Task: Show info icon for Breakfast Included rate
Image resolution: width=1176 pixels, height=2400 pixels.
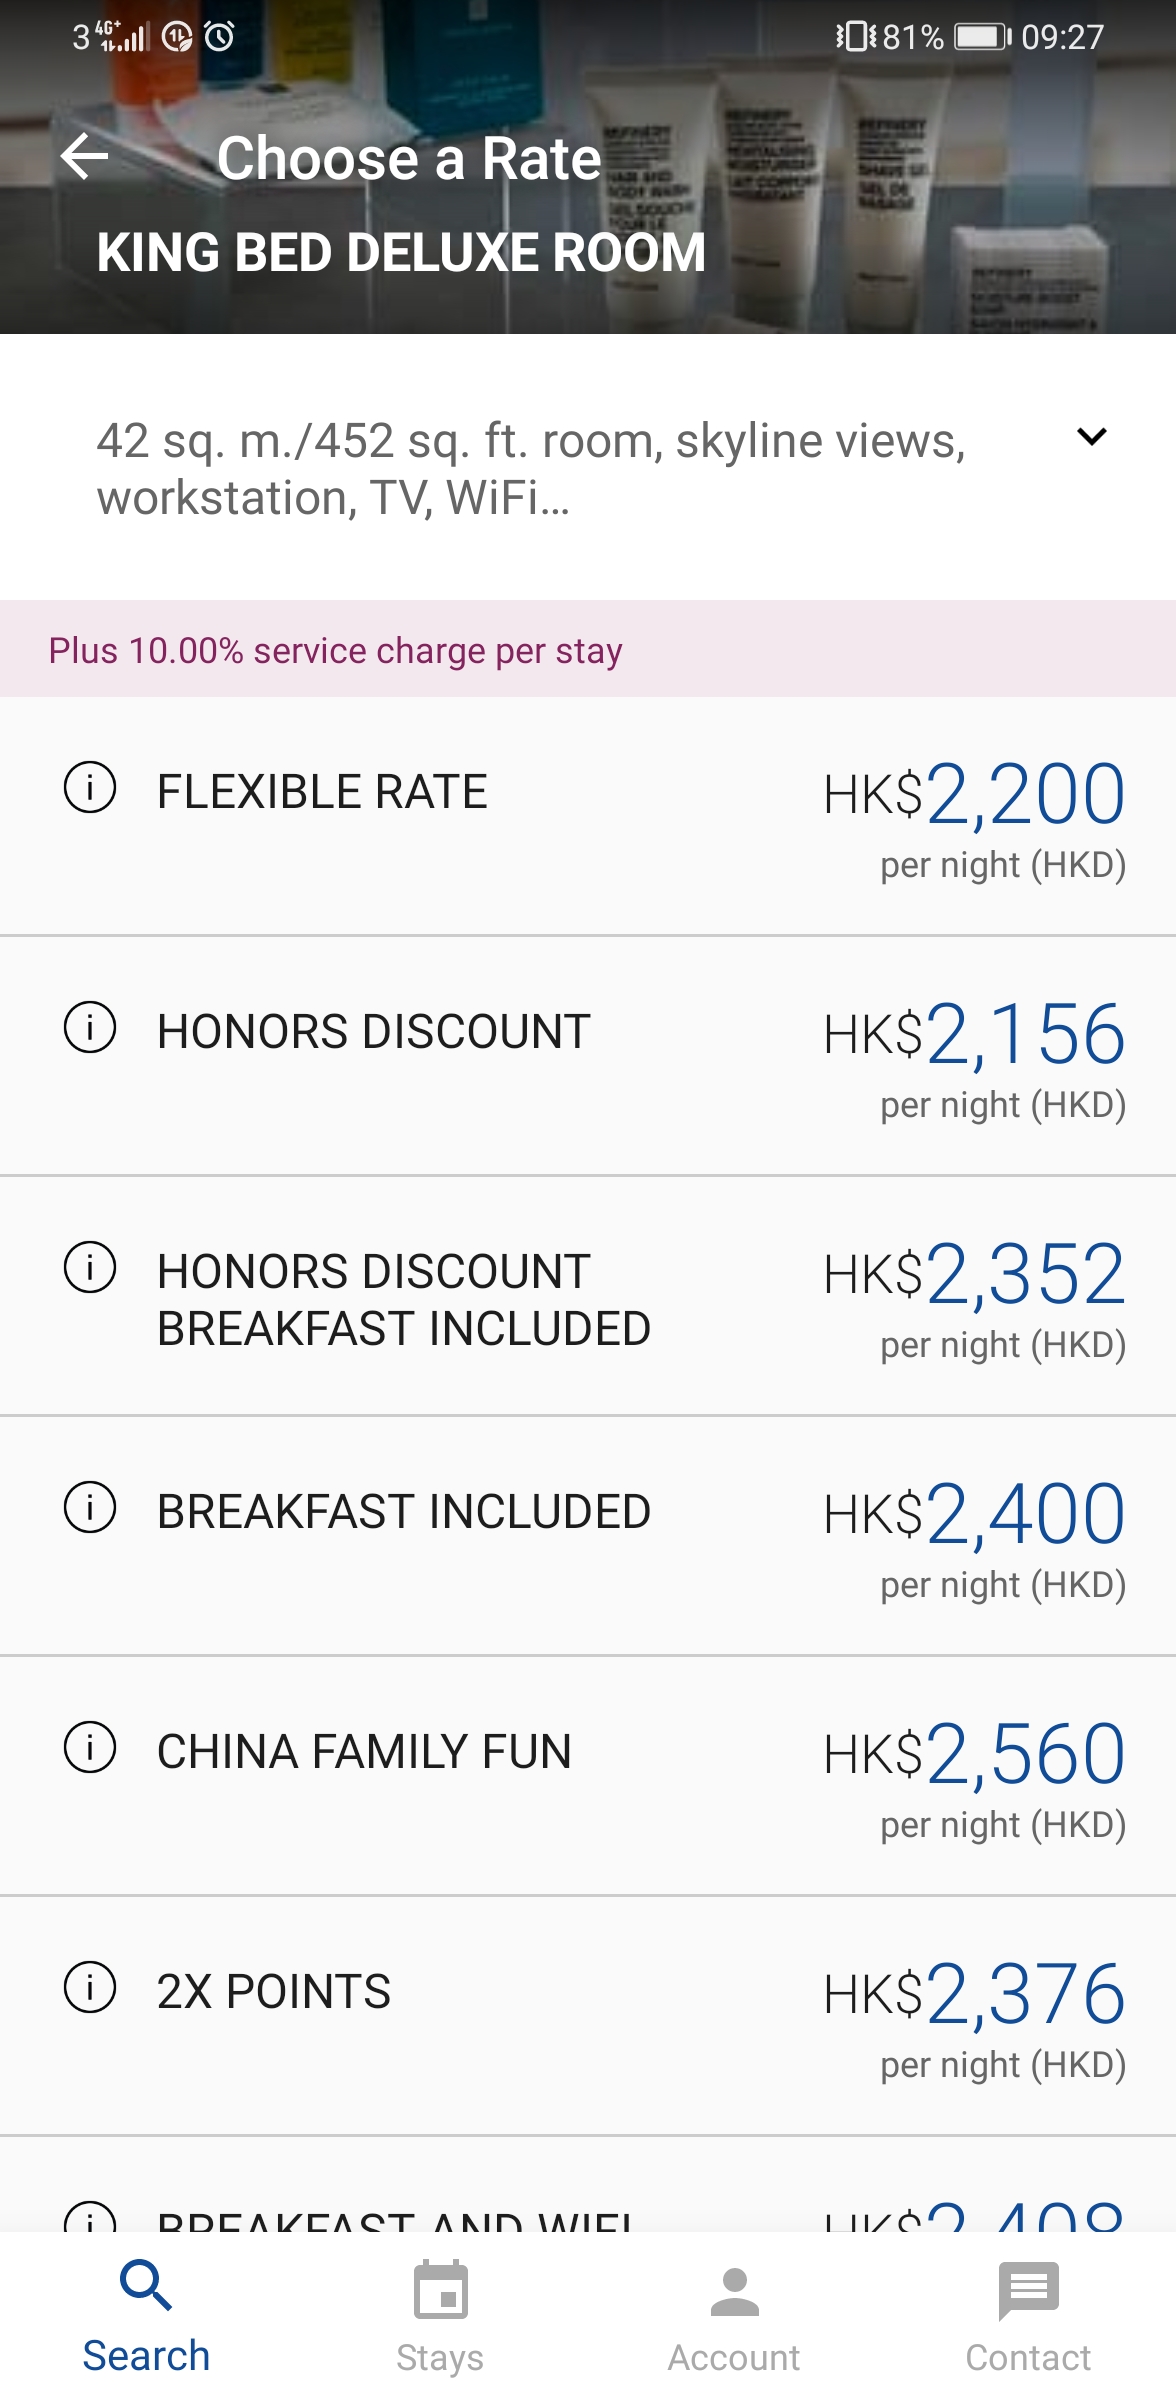Action: (90, 1507)
